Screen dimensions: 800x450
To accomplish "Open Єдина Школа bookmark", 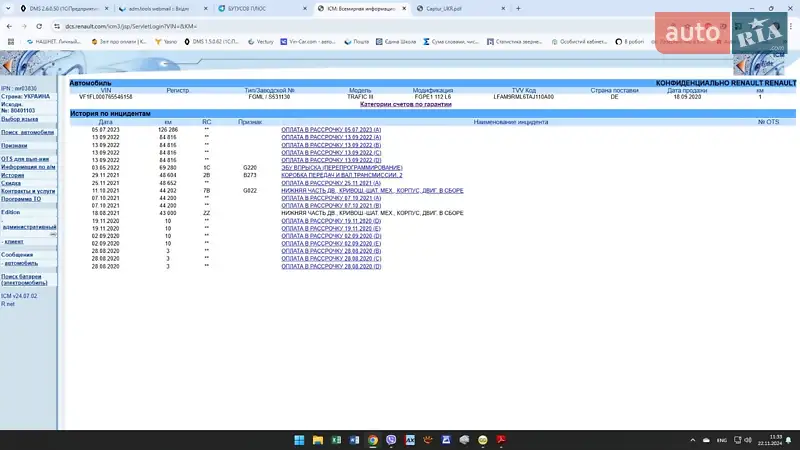I will pos(396,41).
